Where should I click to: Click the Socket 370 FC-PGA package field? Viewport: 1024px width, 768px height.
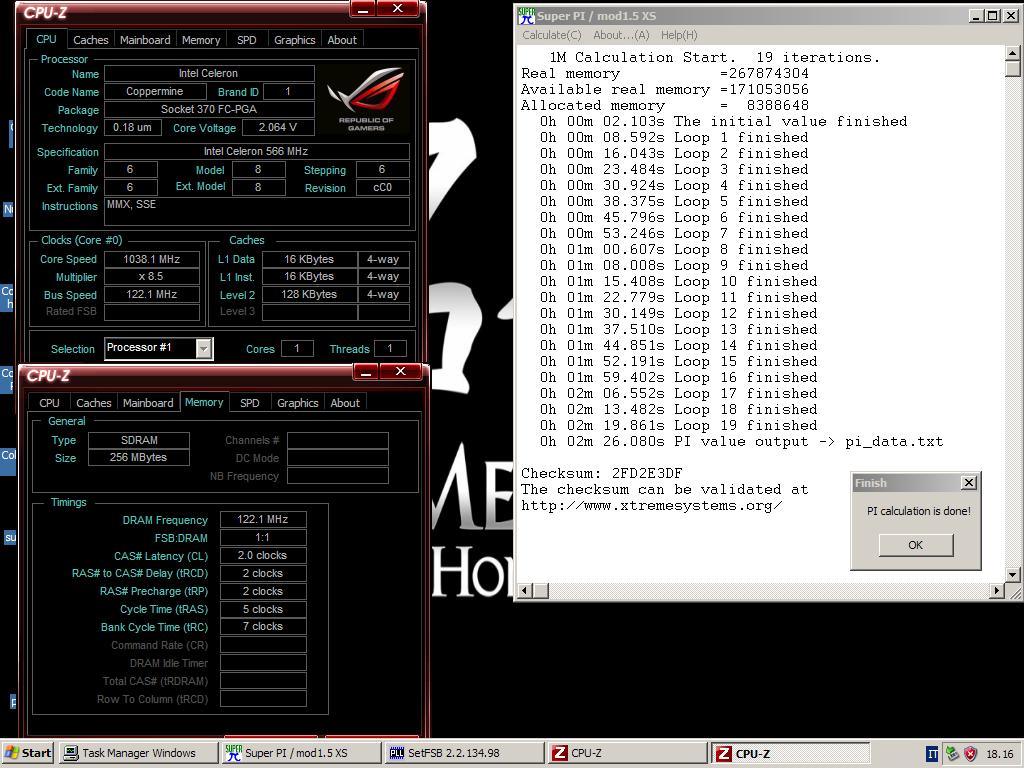pyautogui.click(x=209, y=109)
